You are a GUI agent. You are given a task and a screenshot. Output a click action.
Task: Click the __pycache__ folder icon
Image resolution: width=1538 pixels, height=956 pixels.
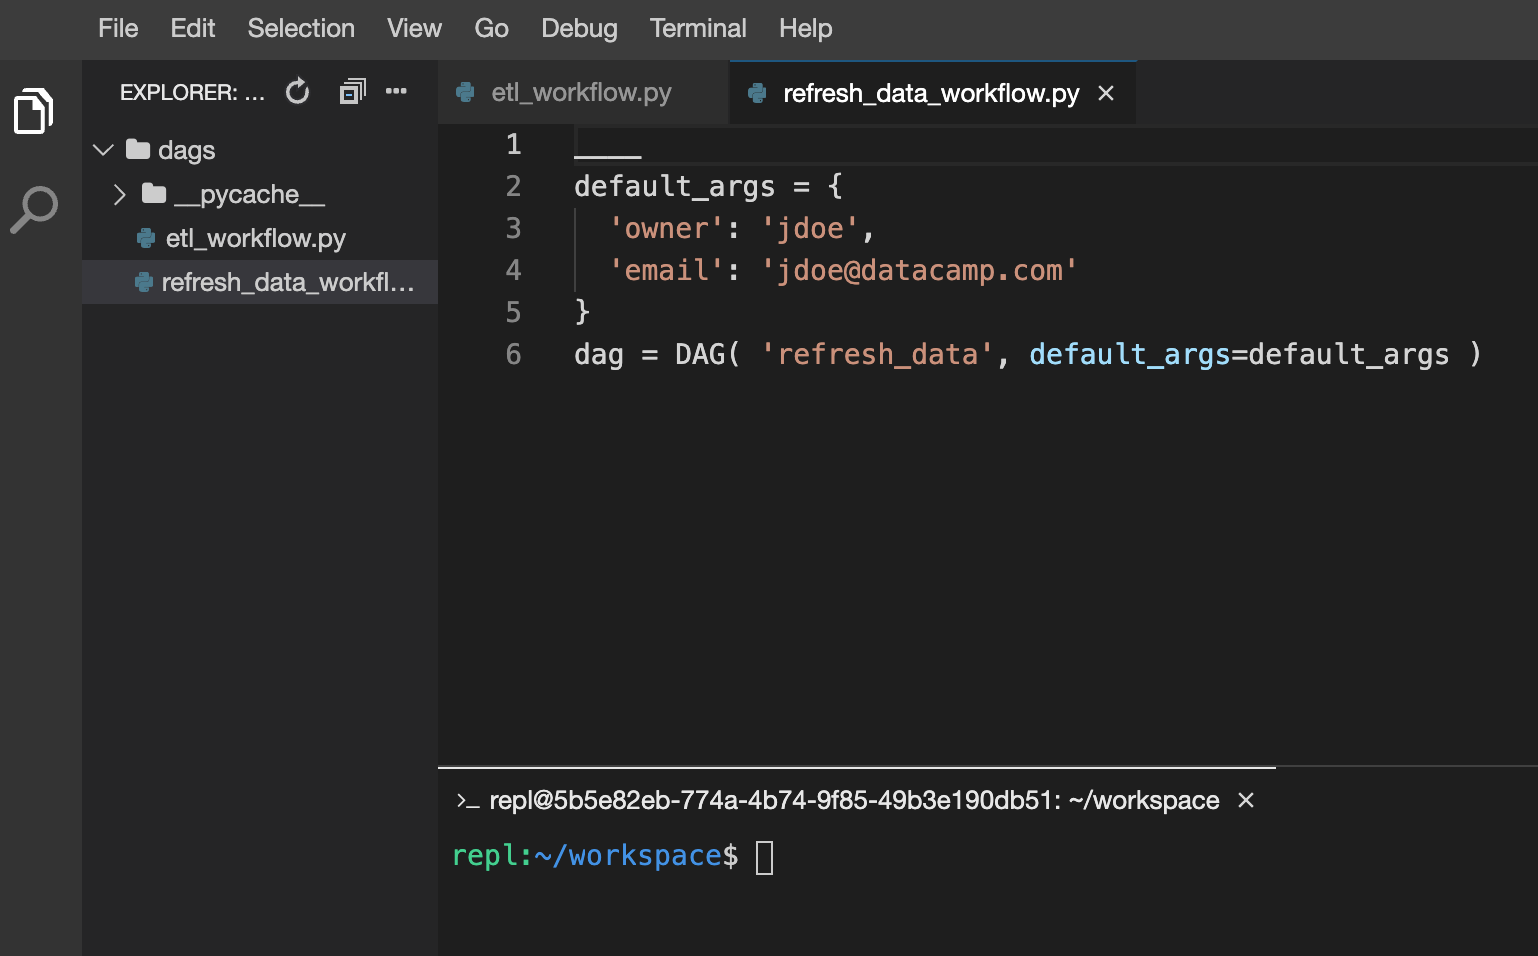click(x=154, y=193)
